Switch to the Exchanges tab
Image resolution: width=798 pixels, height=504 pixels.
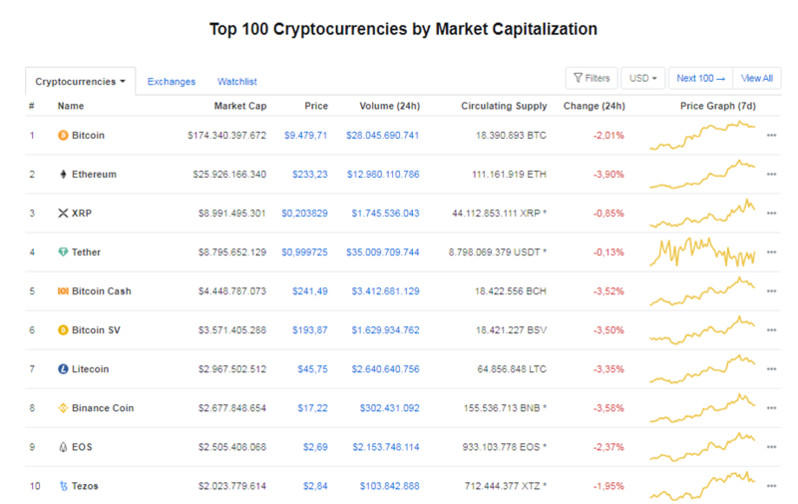pyautogui.click(x=171, y=81)
